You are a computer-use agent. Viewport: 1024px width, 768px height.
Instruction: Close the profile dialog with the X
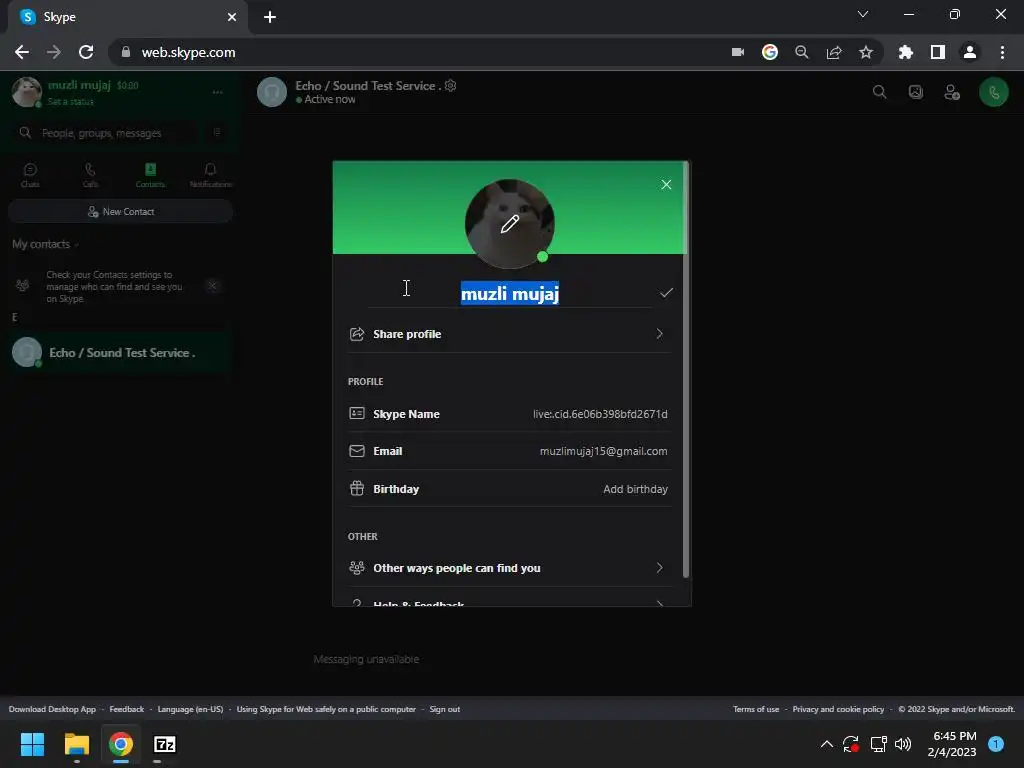tap(665, 185)
